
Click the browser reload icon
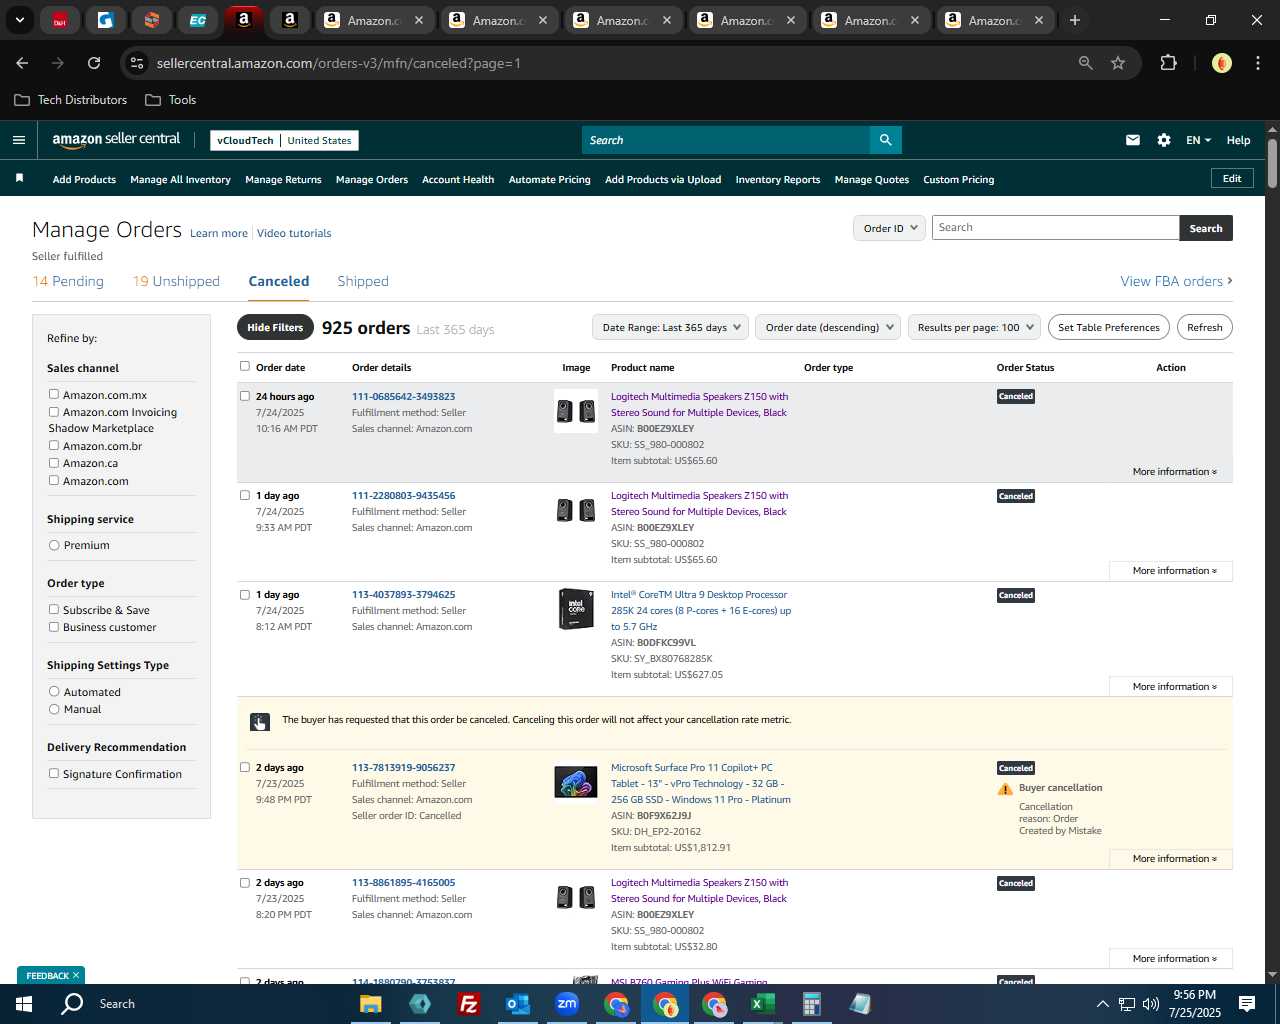[x=94, y=63]
